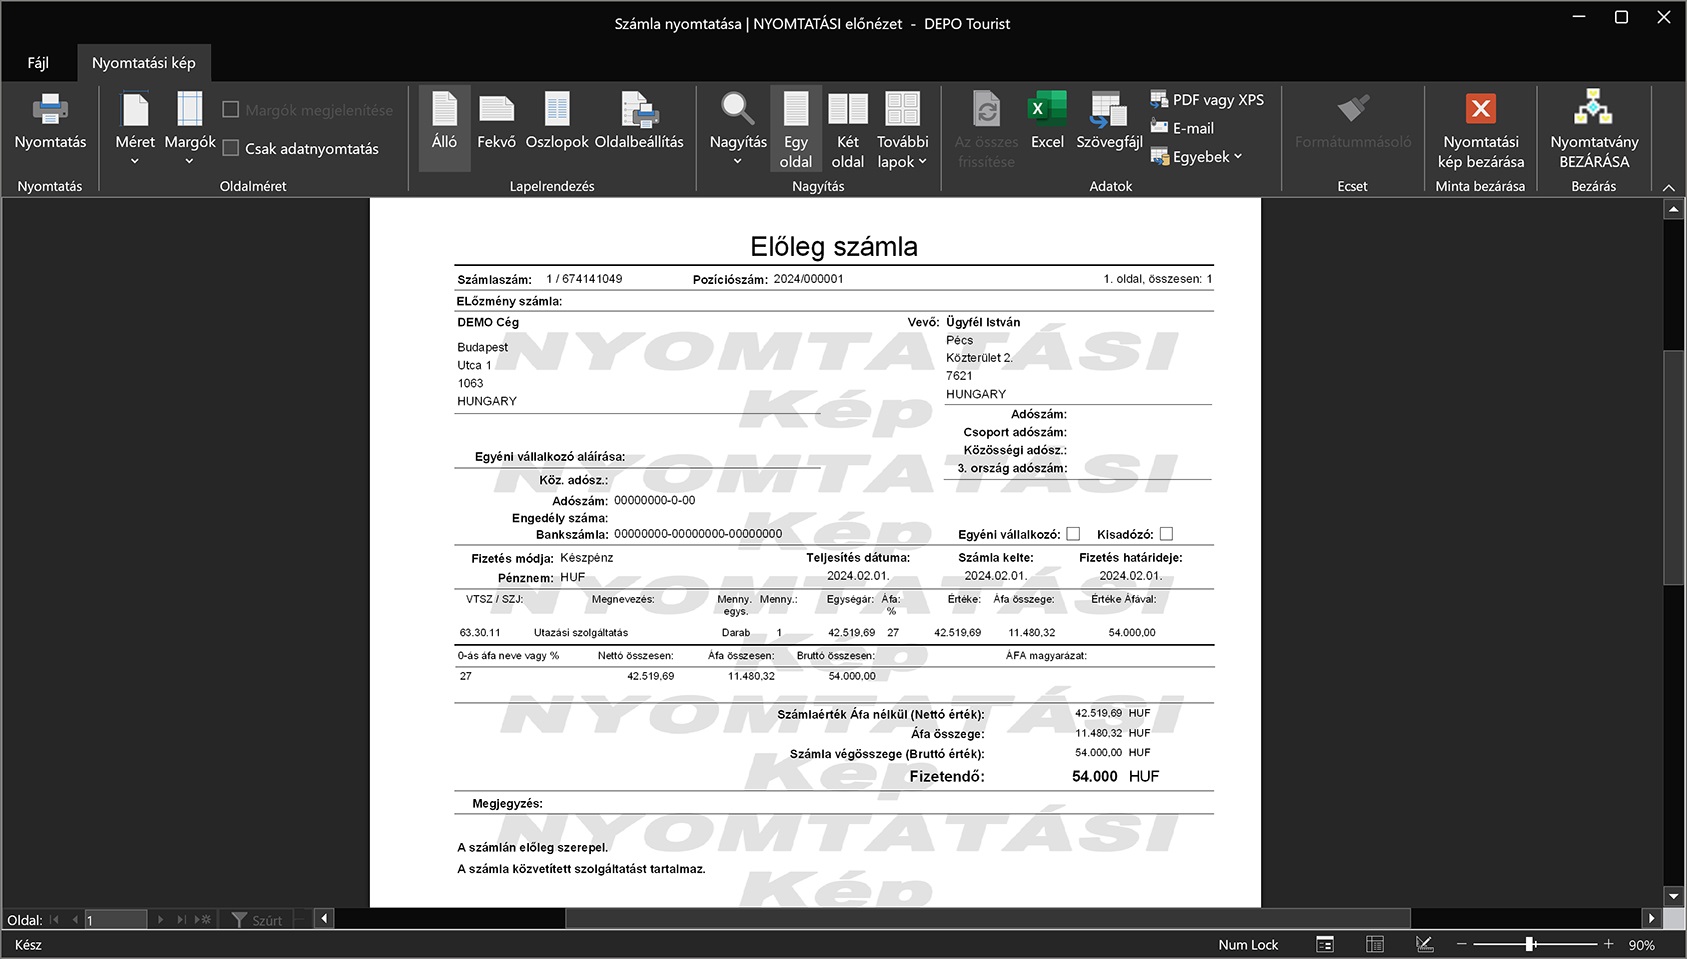Tick the Egyéni vállalkozó checkbox
The height and width of the screenshot is (959, 1687).
point(1073,534)
